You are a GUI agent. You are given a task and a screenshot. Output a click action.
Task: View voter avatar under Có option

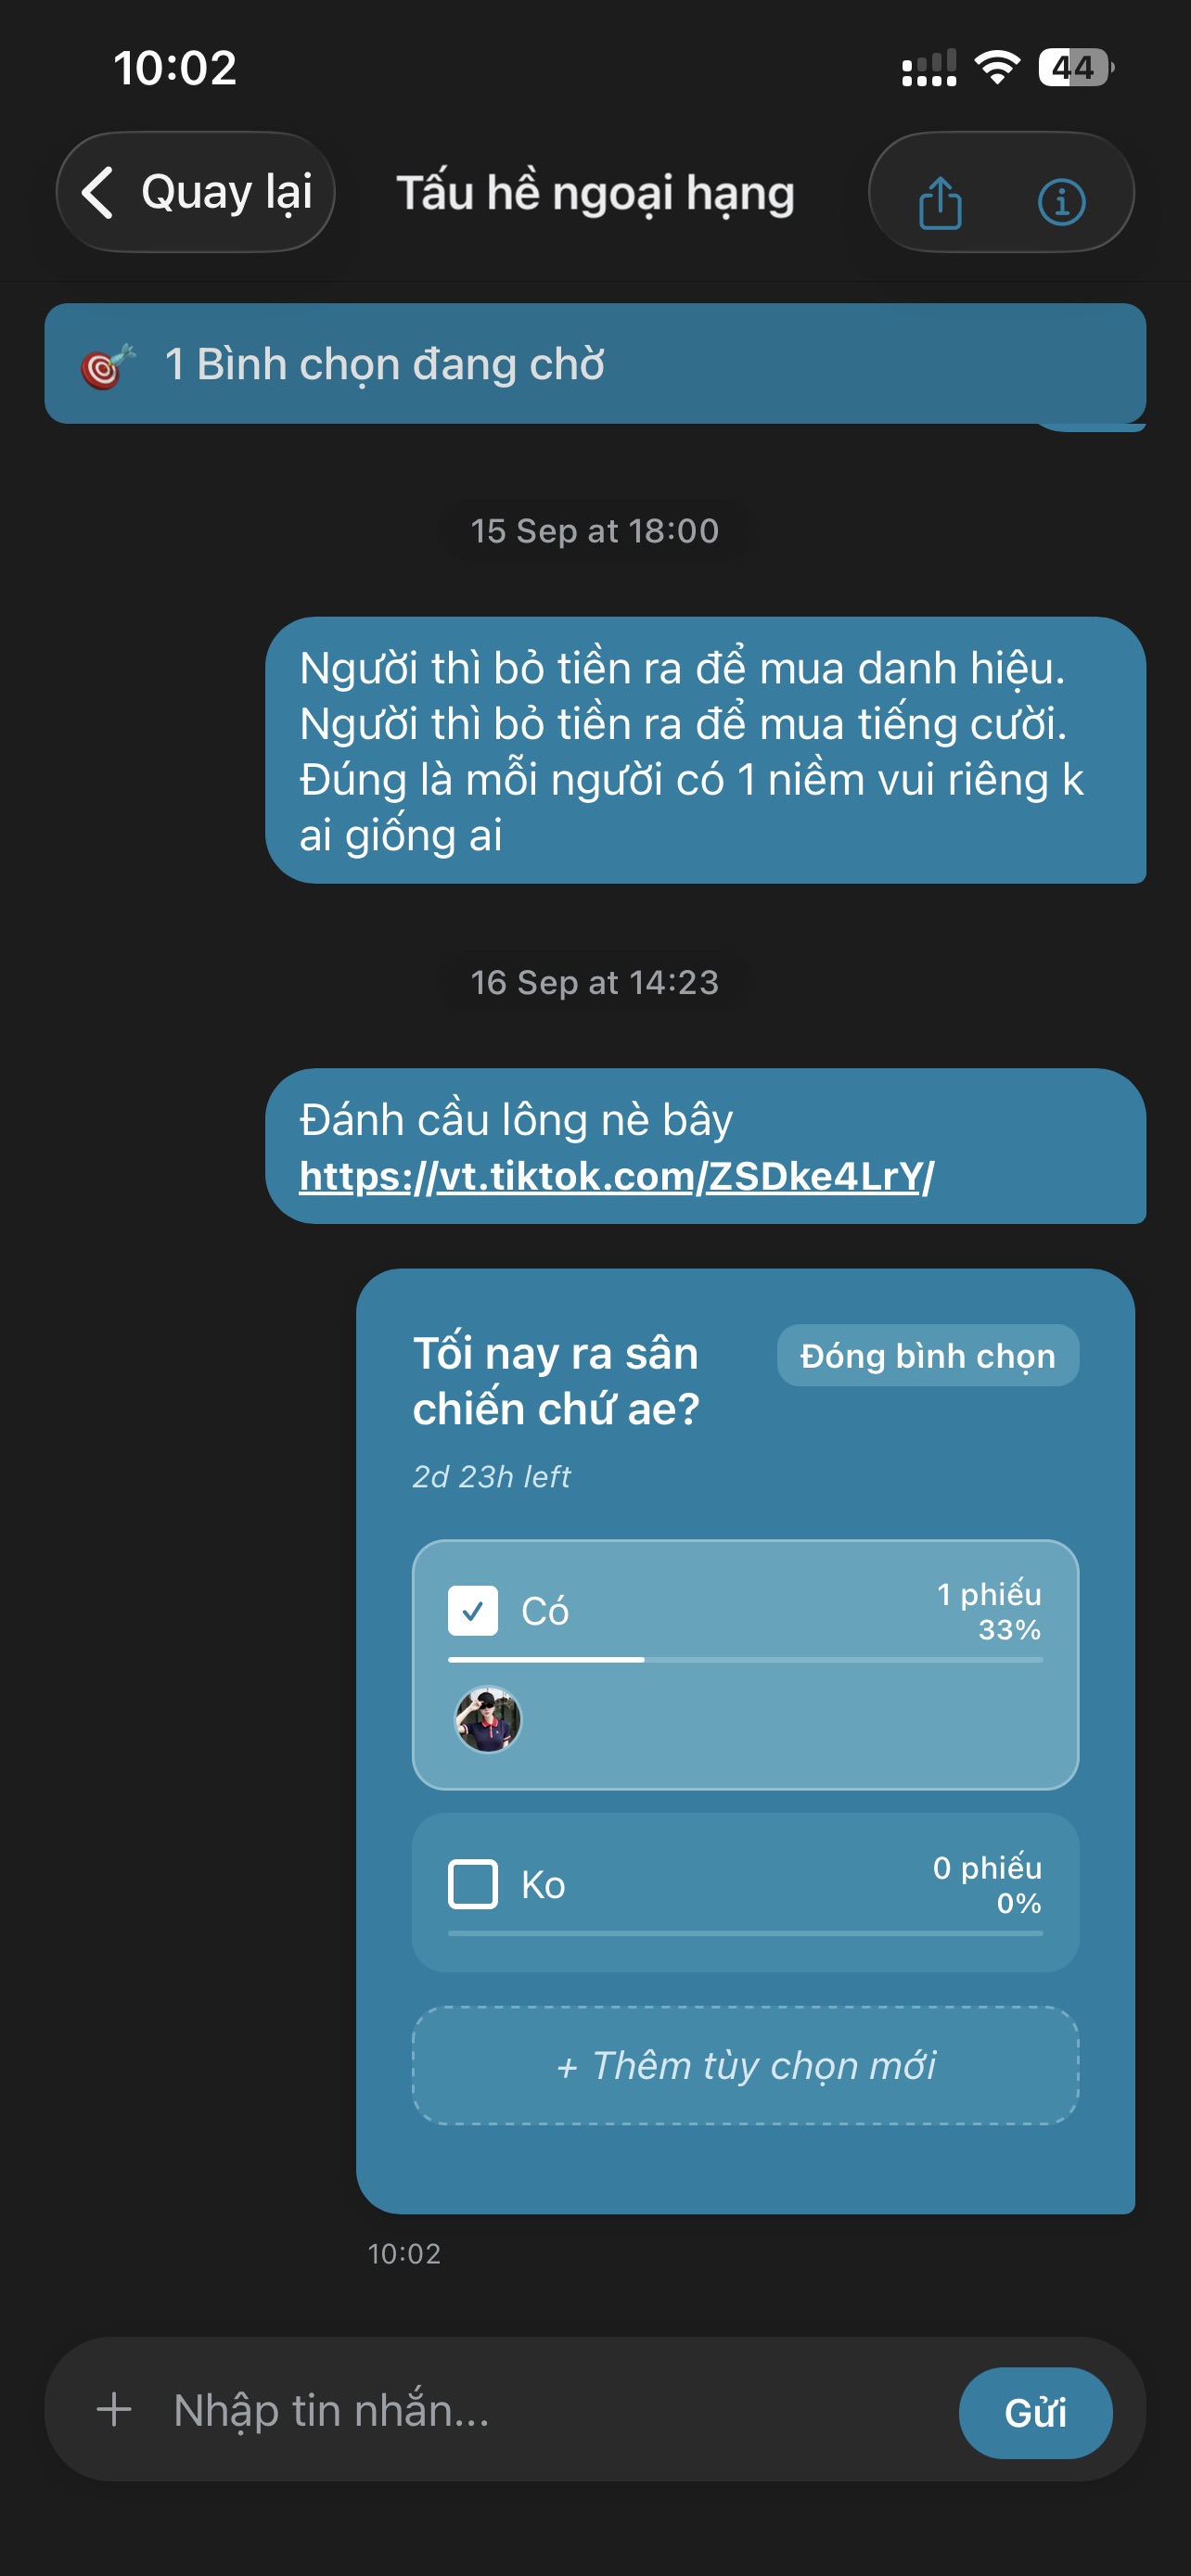pyautogui.click(x=488, y=1719)
